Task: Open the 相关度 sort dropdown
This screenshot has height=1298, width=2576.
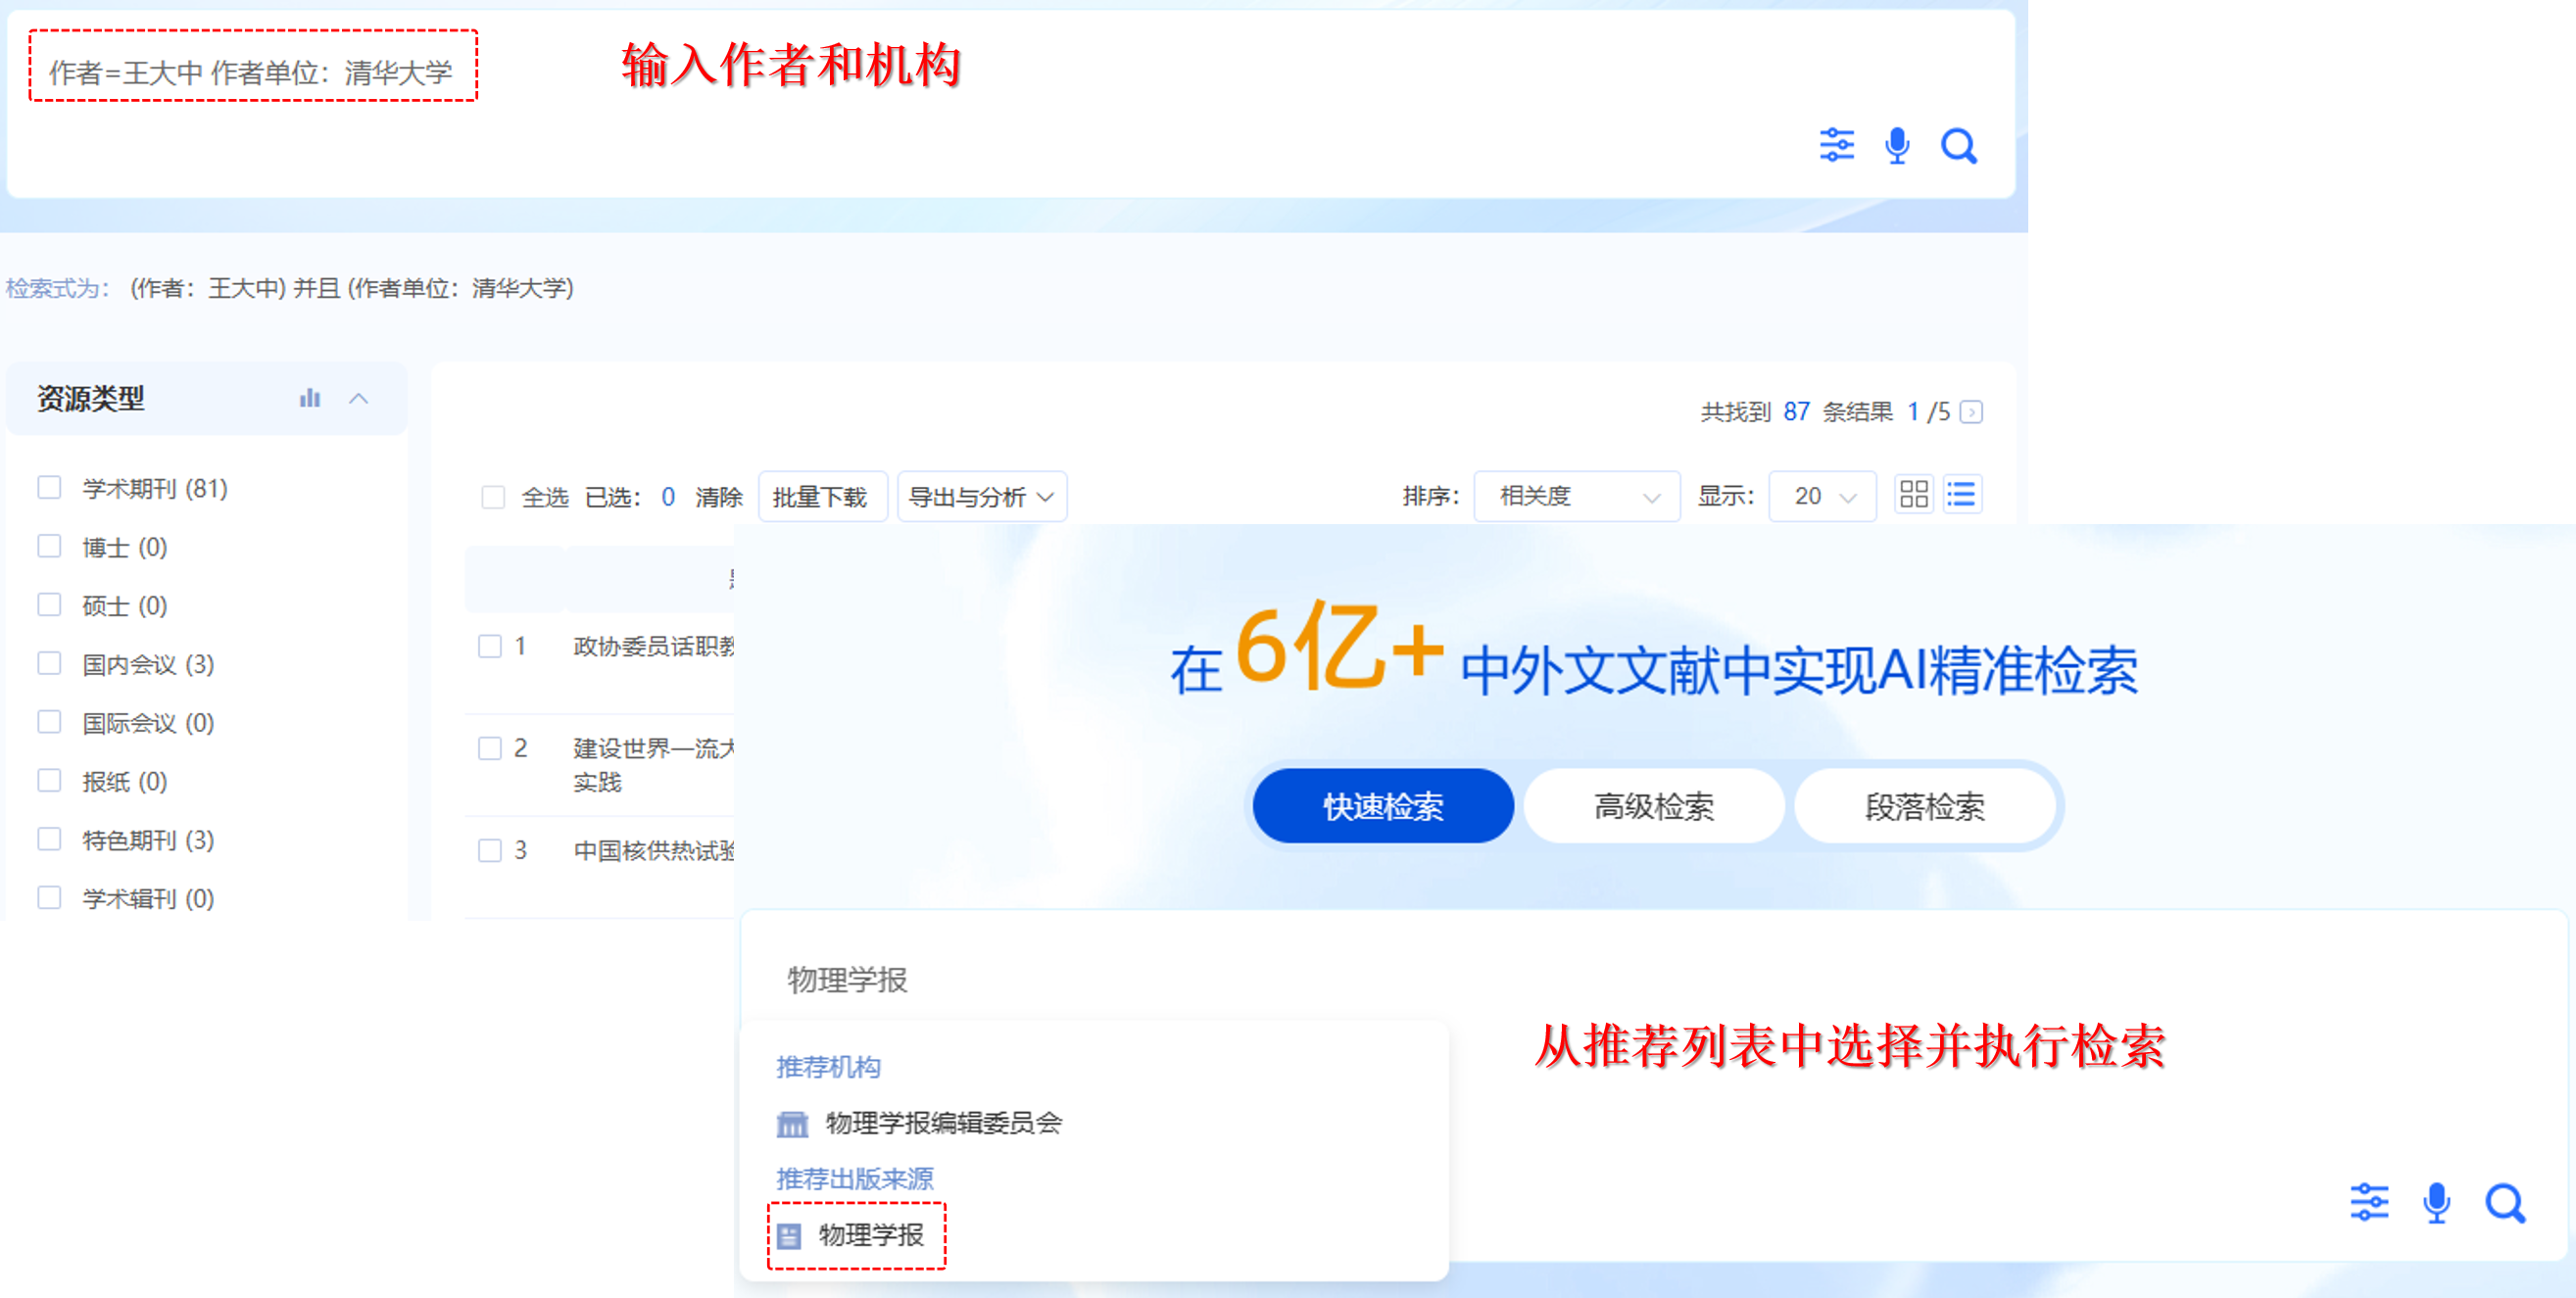Action: click(x=1576, y=497)
